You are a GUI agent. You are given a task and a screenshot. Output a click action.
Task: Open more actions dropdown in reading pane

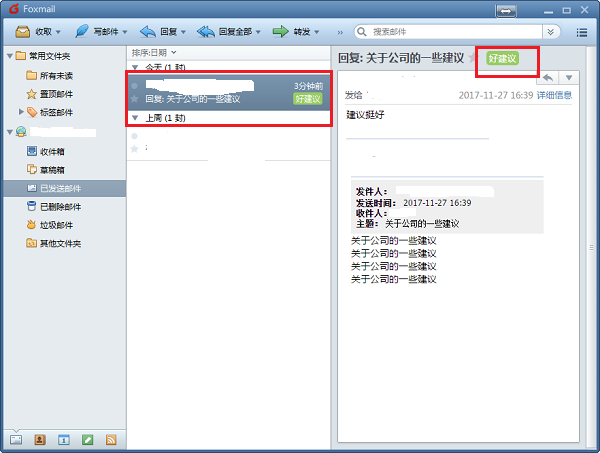pyautogui.click(x=569, y=78)
